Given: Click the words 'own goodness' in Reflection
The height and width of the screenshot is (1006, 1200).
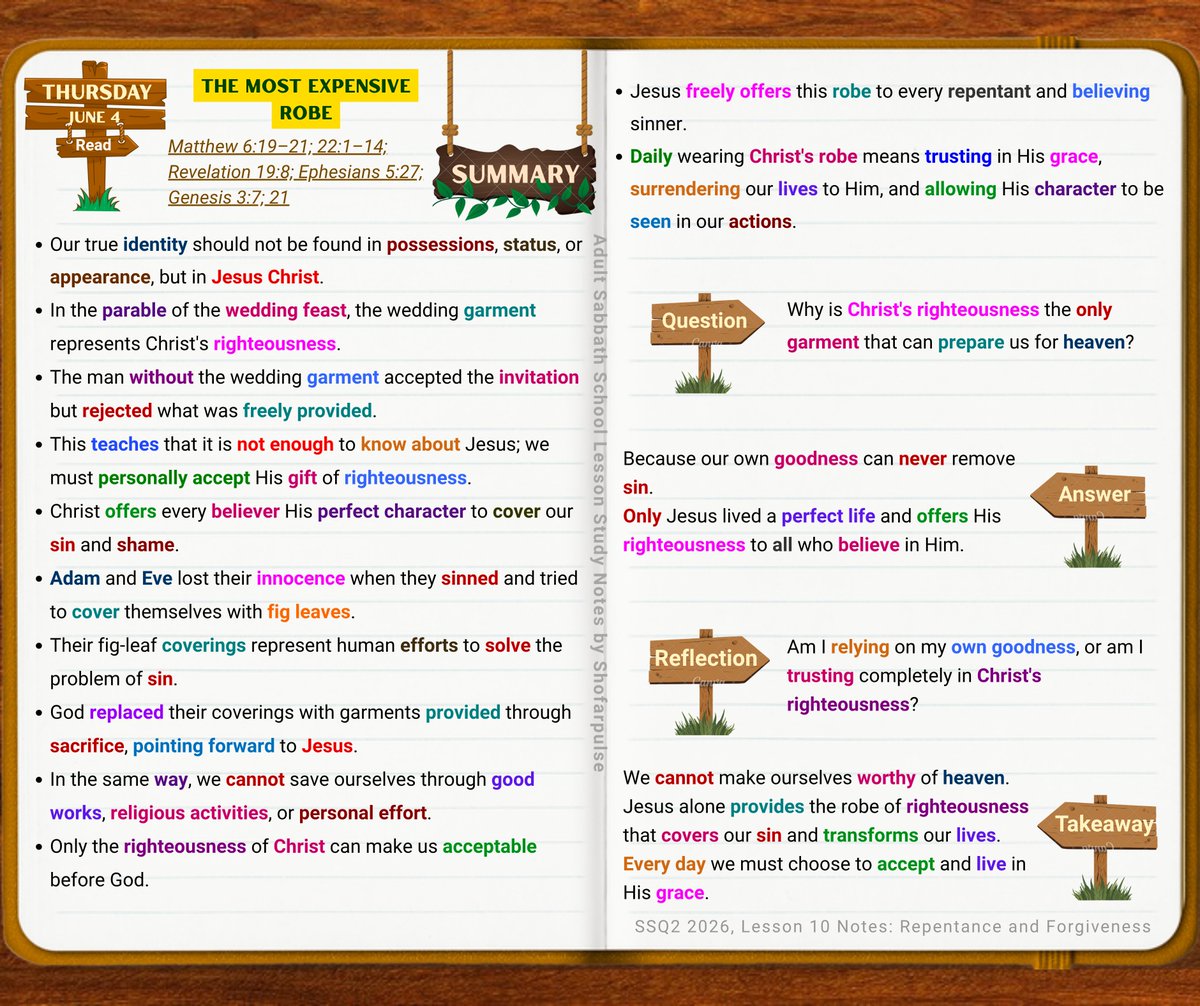Looking at the screenshot, I should pos(1013,647).
